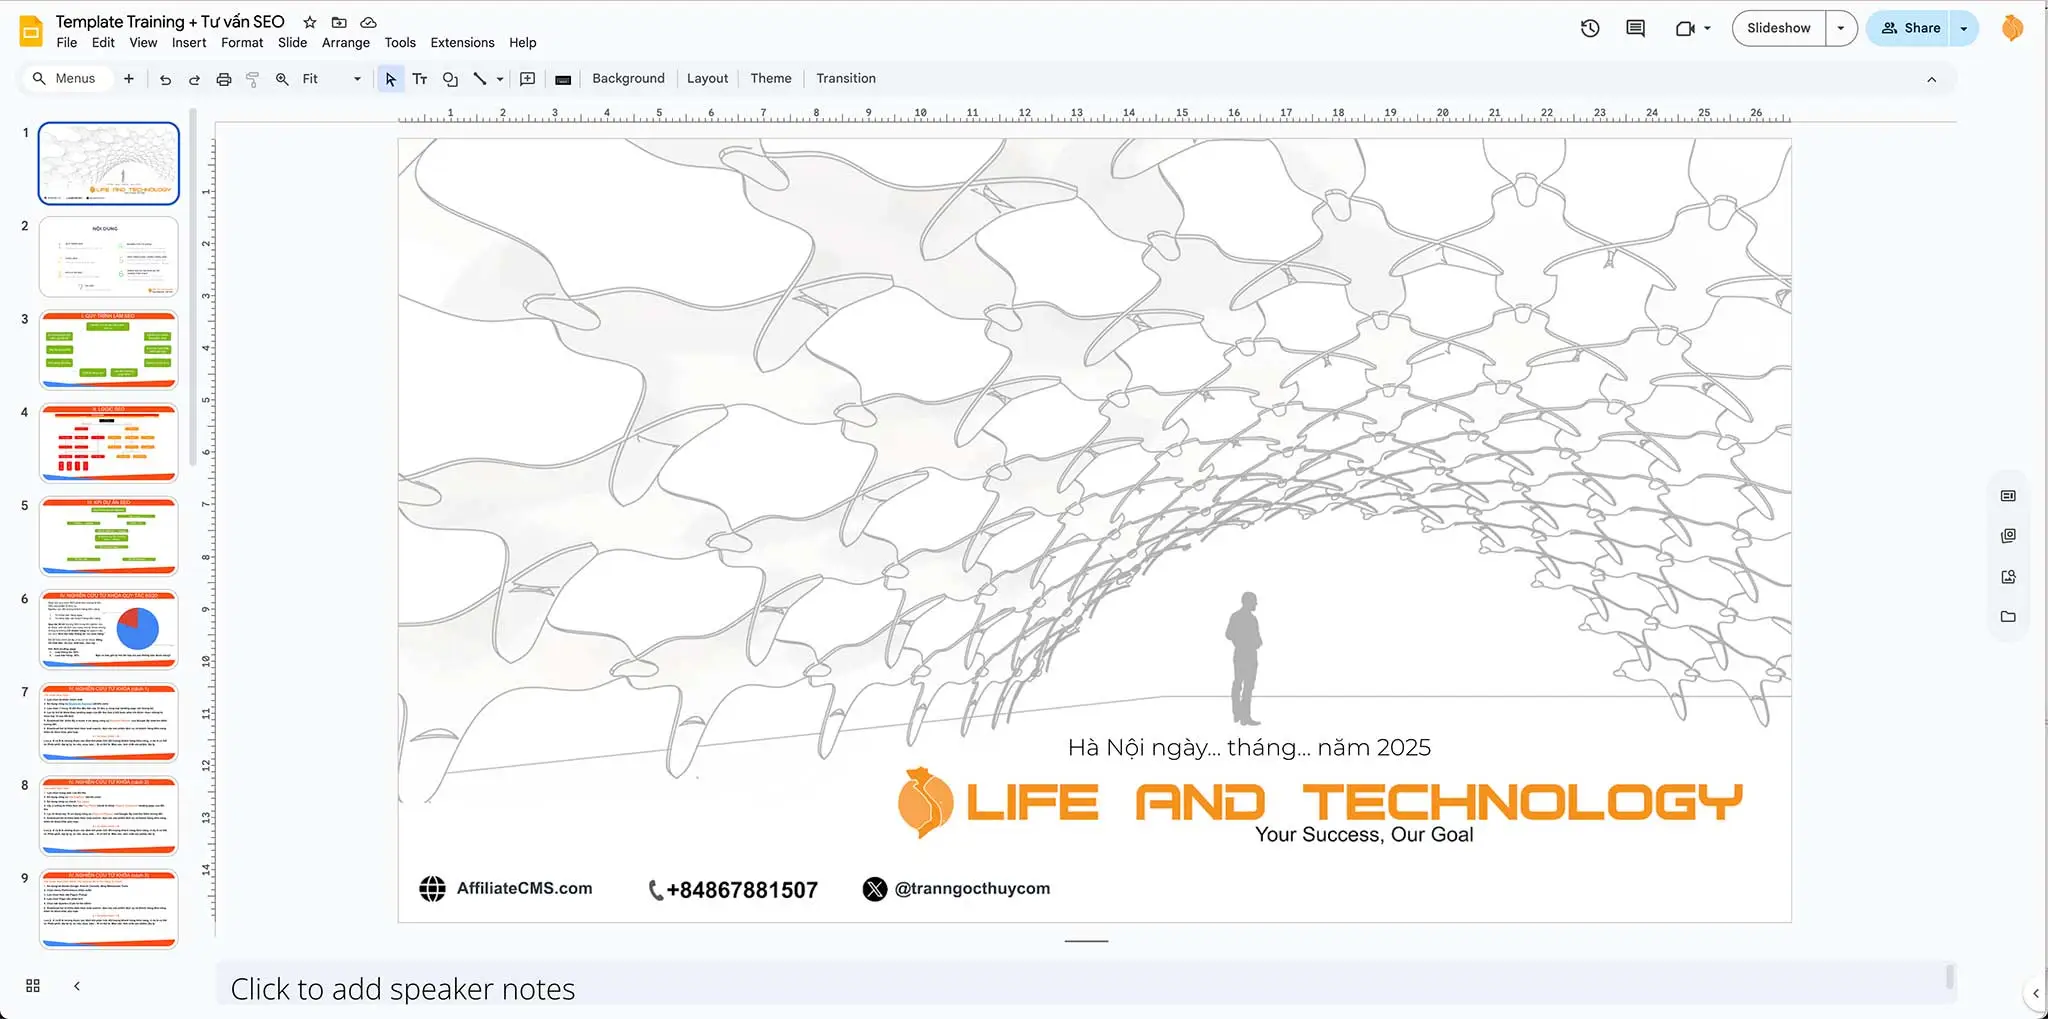Viewport: 2048px width, 1019px height.
Task: Open version history clock icon
Action: coord(1590,28)
